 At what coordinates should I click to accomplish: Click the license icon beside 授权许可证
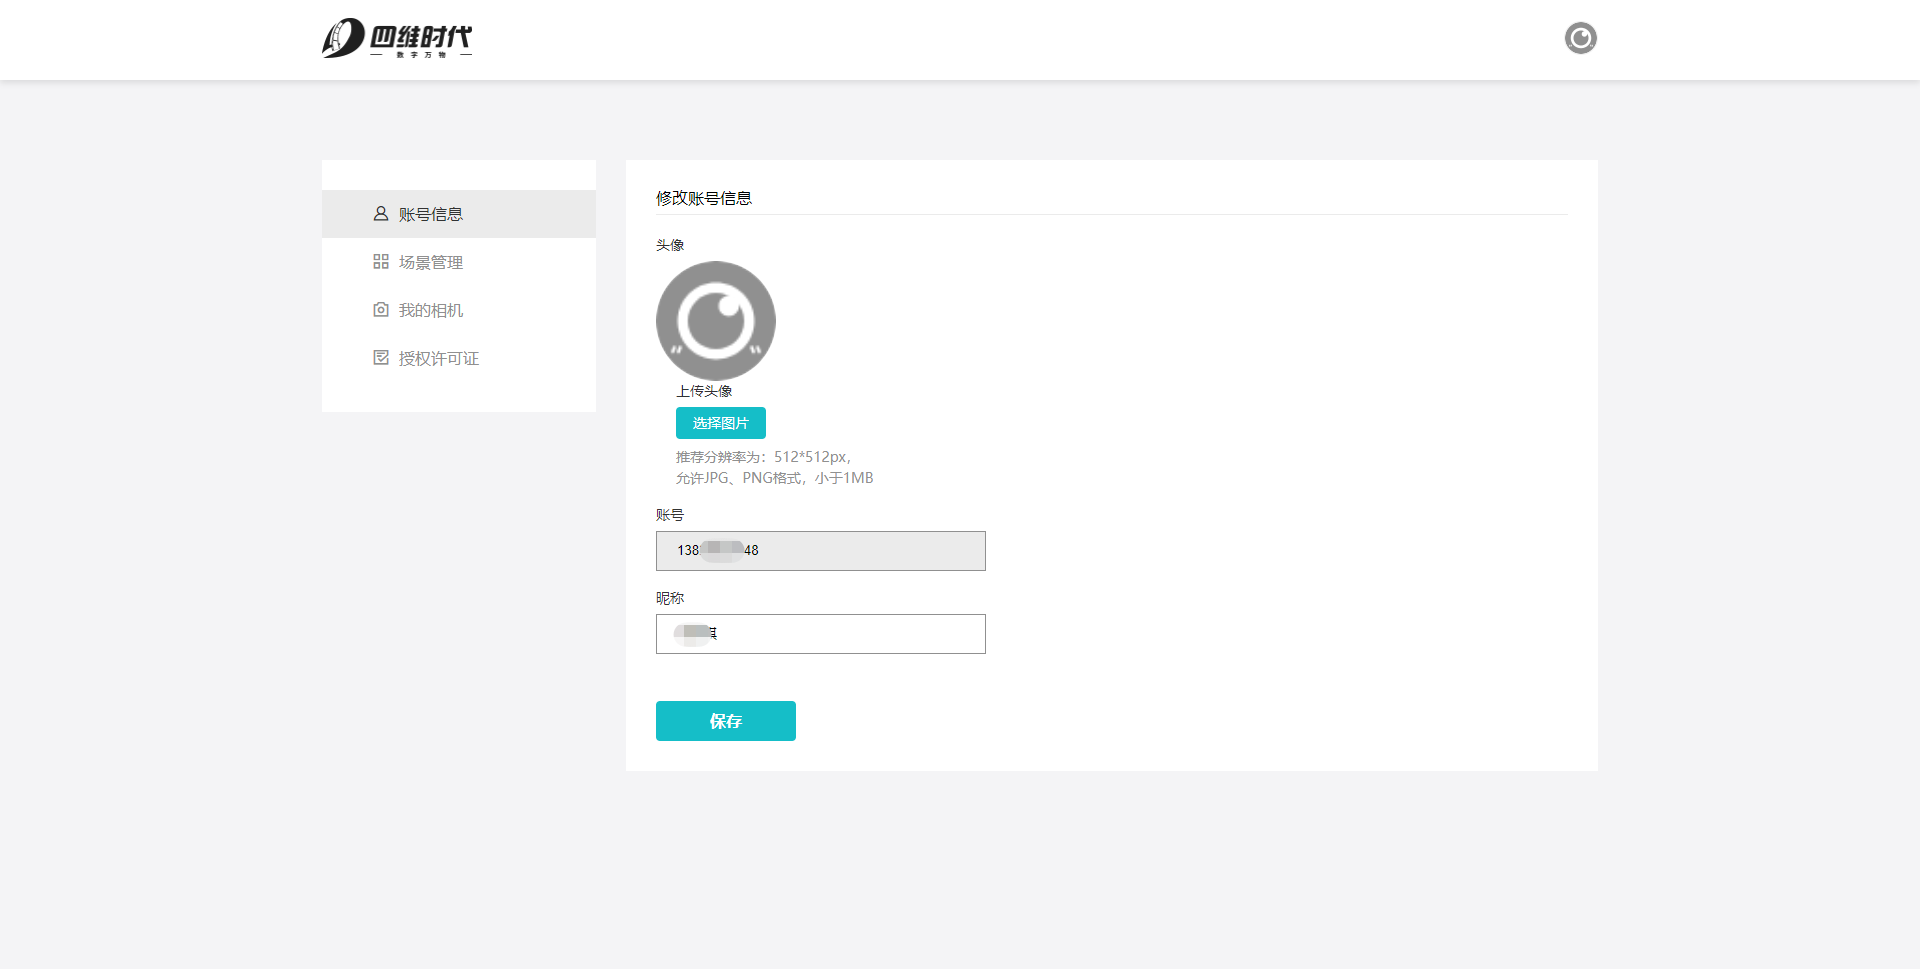point(381,358)
